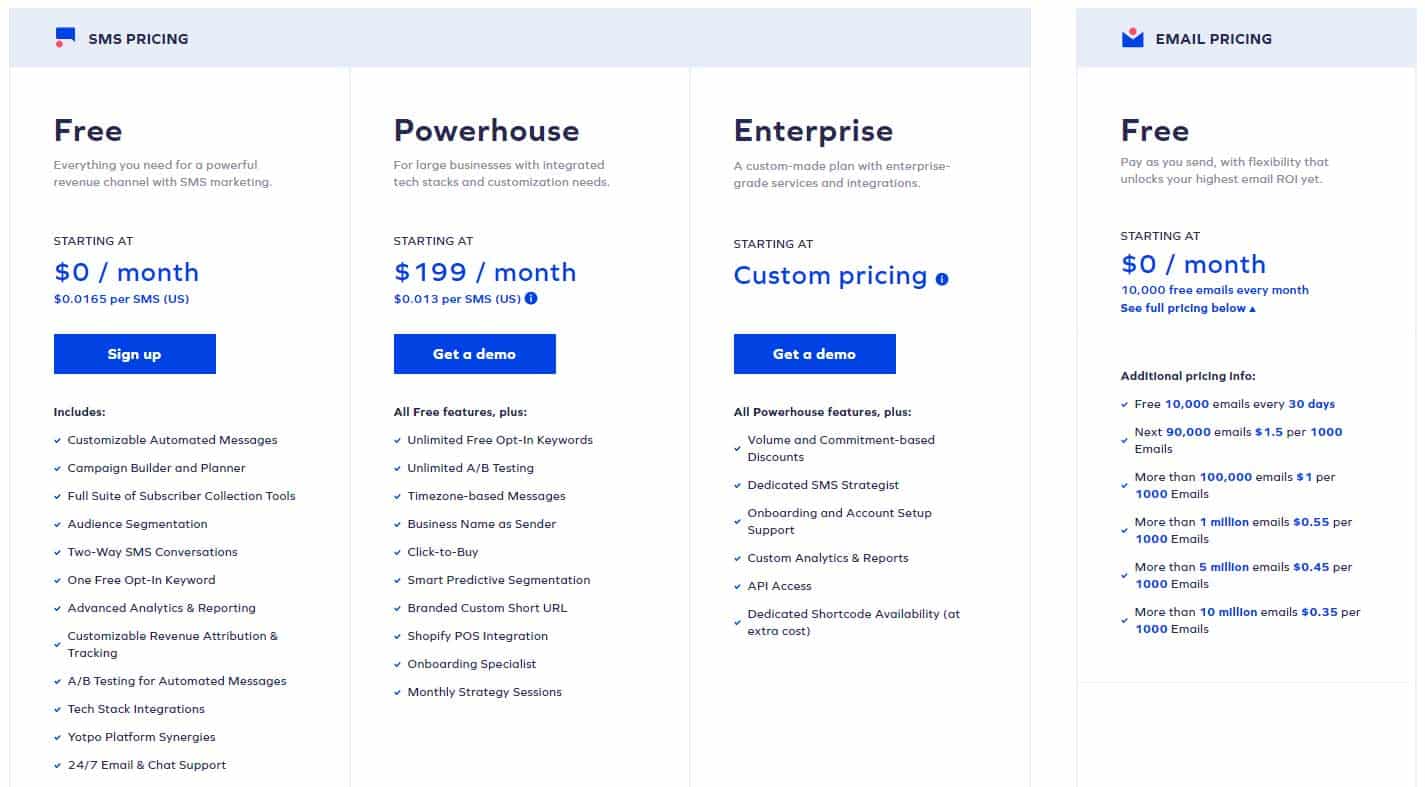
Task: Click the Sign up button
Action: pos(134,354)
